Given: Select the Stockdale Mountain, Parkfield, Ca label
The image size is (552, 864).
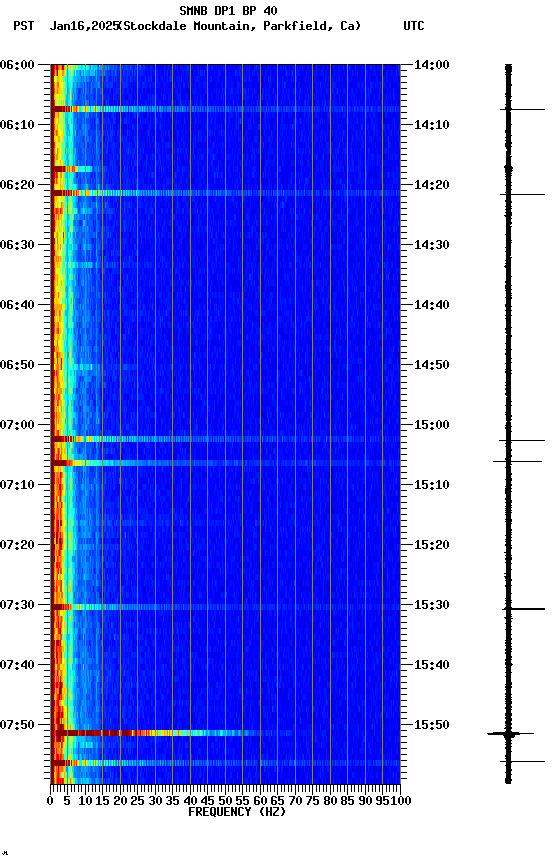Looking at the screenshot, I should 242,26.
